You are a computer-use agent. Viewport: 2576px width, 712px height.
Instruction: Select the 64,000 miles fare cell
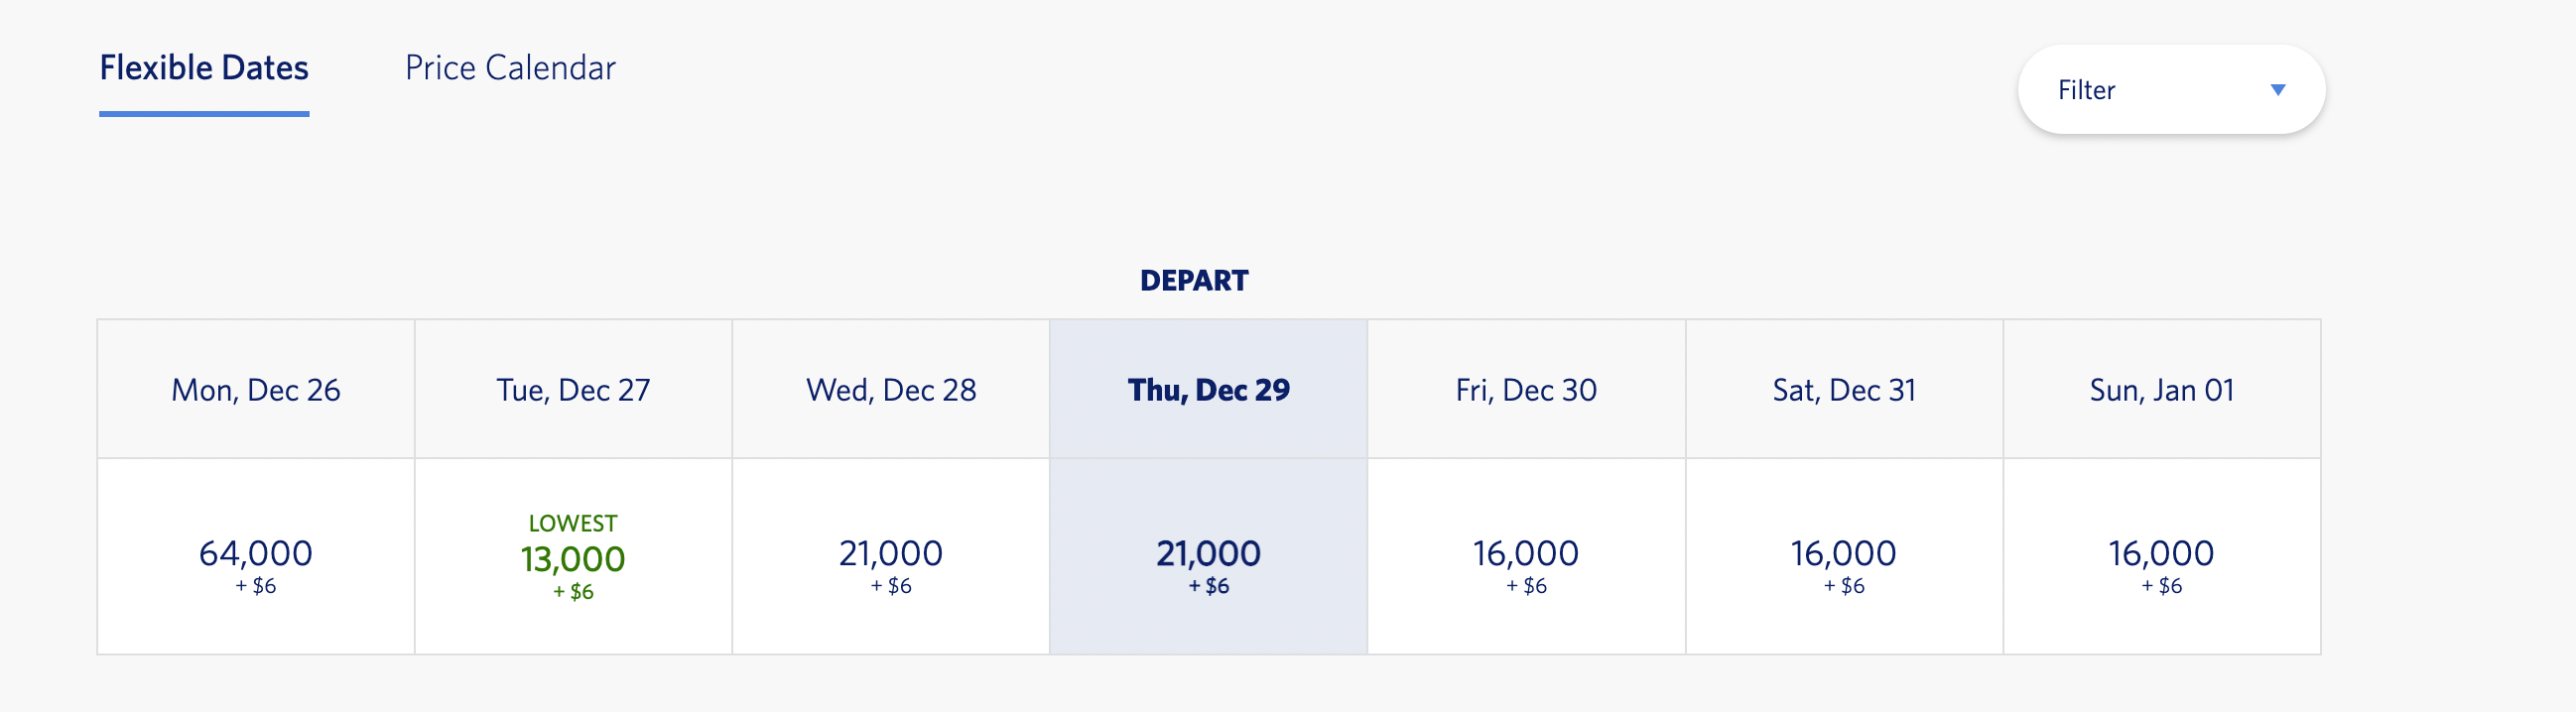click(x=256, y=557)
